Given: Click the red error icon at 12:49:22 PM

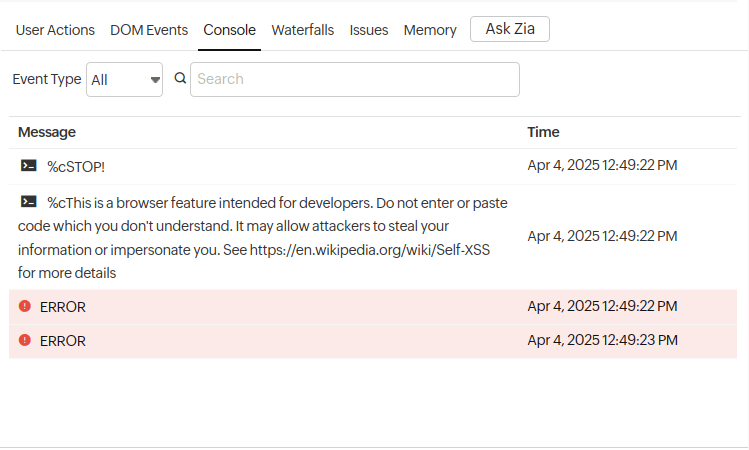Looking at the screenshot, I should [x=25, y=306].
